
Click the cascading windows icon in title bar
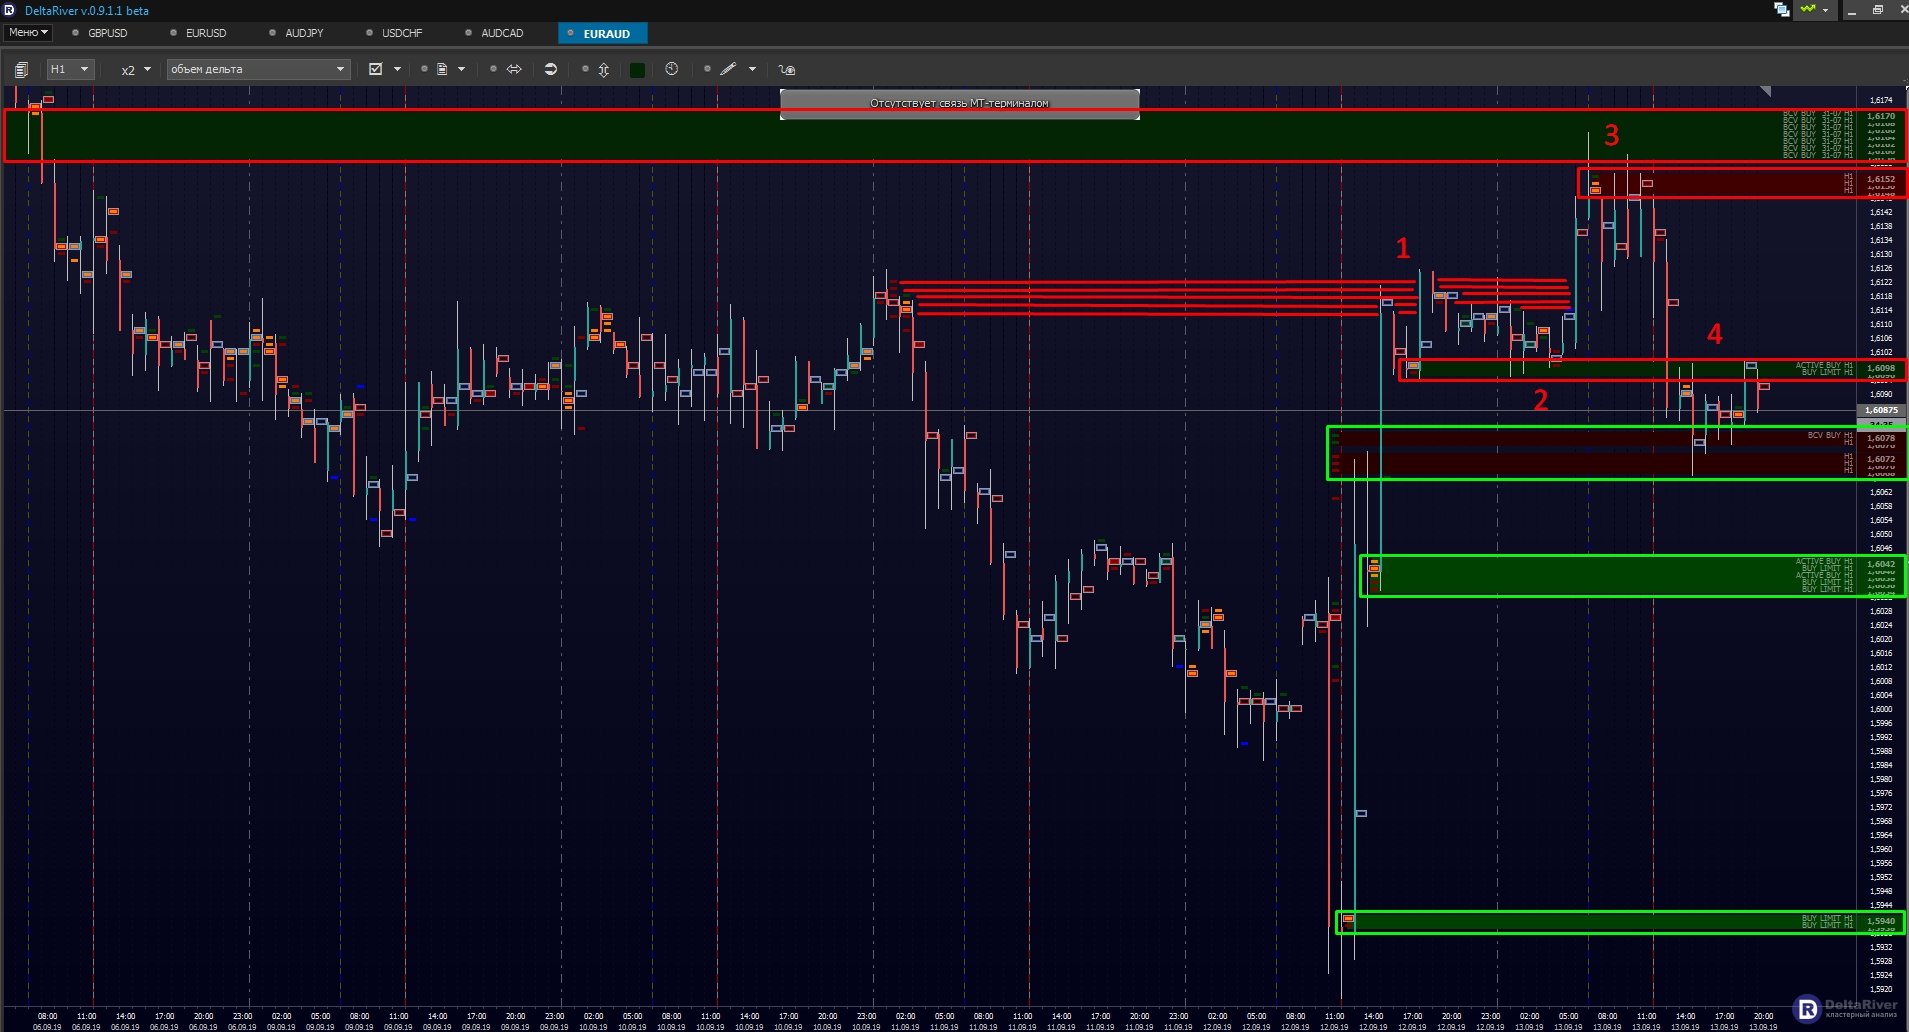pos(1781,10)
